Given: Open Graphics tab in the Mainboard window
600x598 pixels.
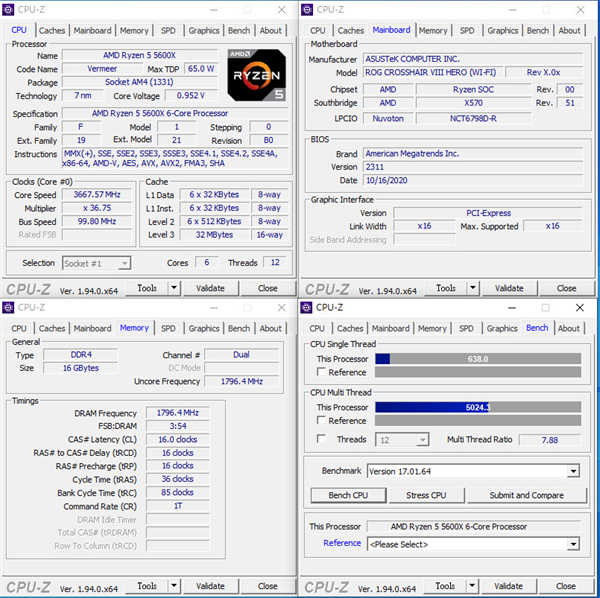Looking at the screenshot, I should point(502,31).
